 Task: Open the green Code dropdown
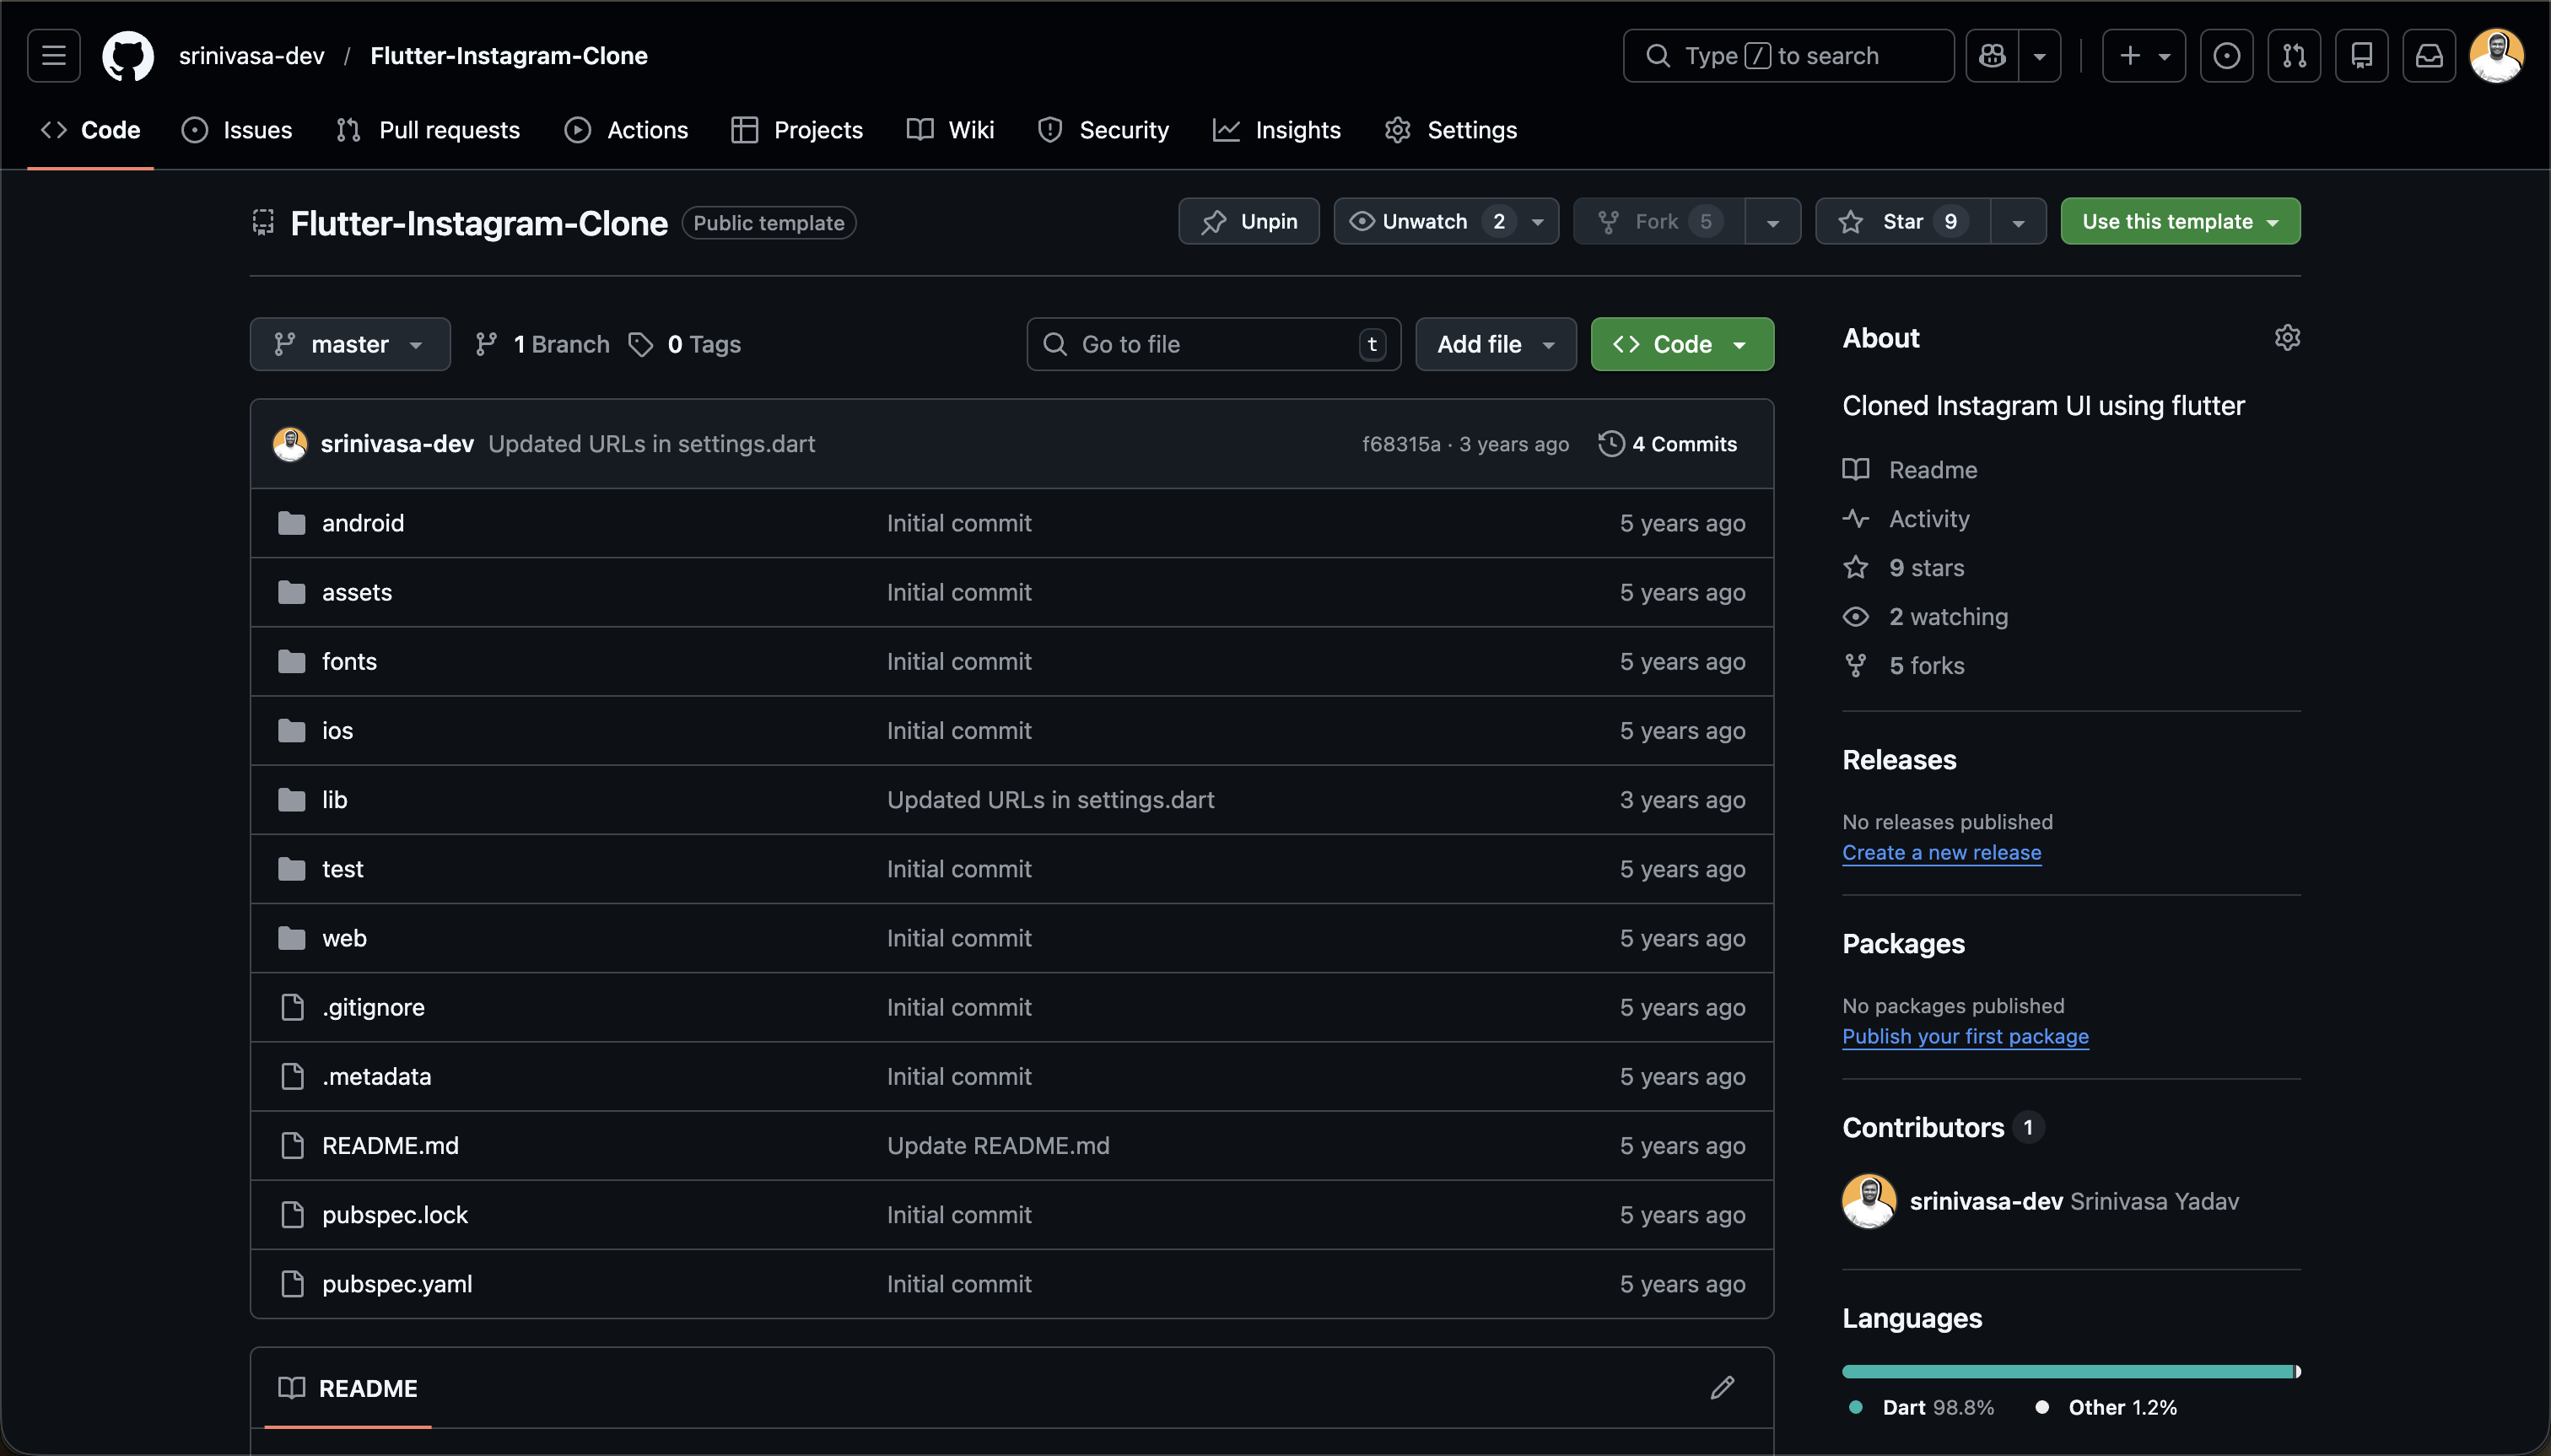click(x=1682, y=345)
